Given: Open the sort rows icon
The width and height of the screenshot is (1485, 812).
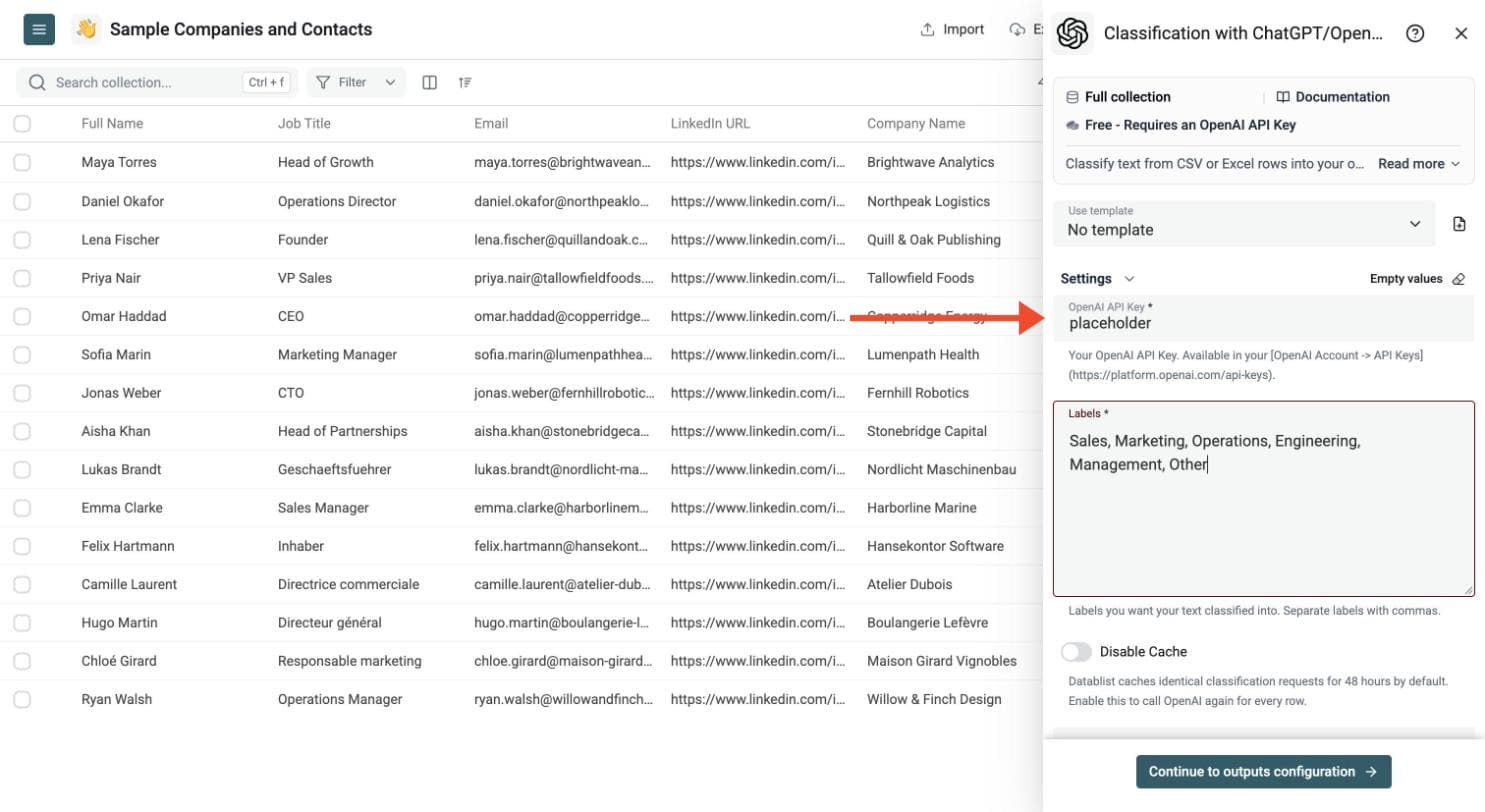Looking at the screenshot, I should pos(465,83).
